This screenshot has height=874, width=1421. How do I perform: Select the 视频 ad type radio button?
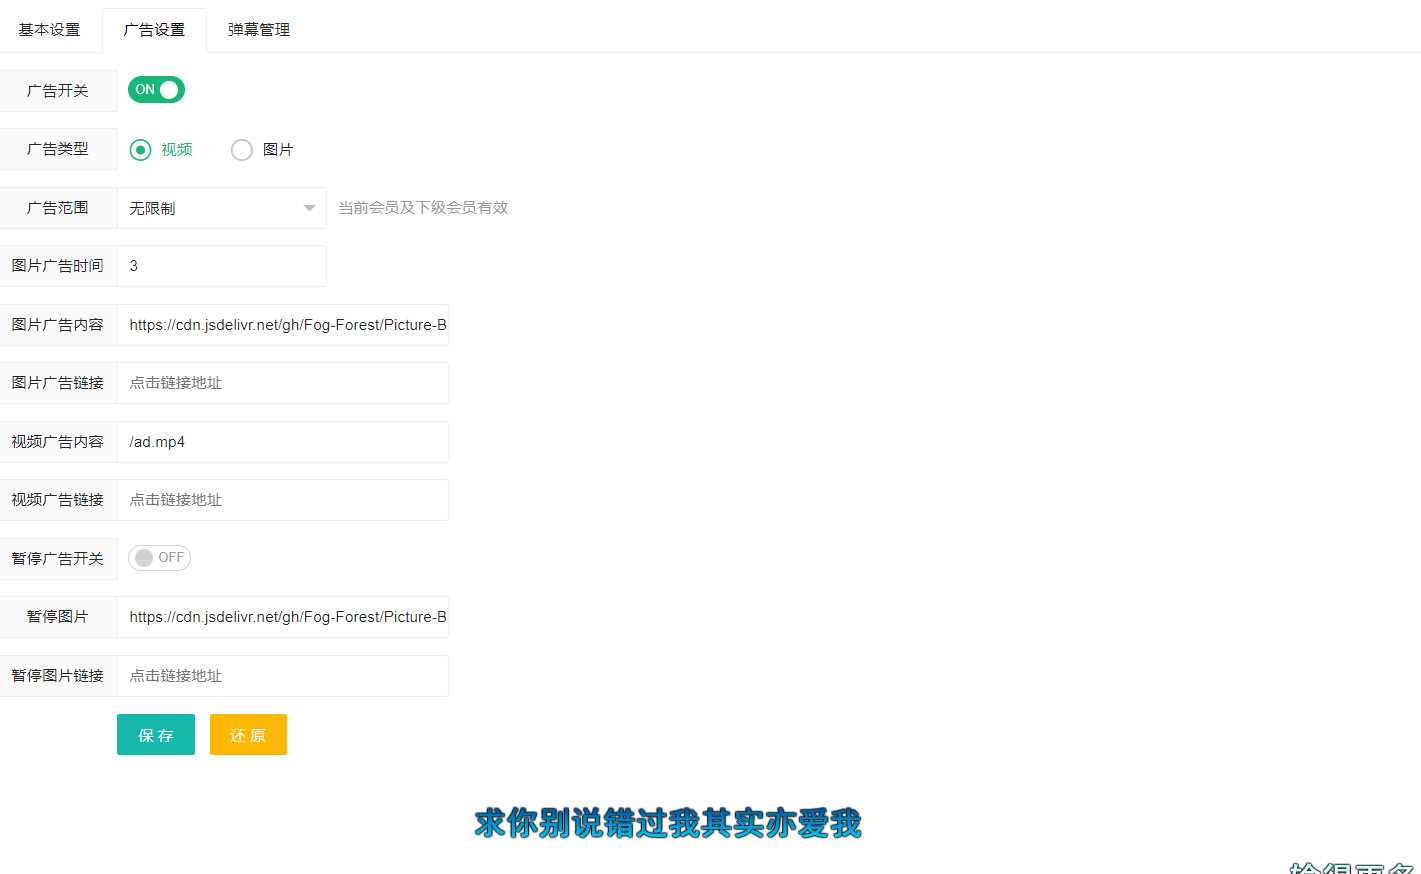point(140,149)
